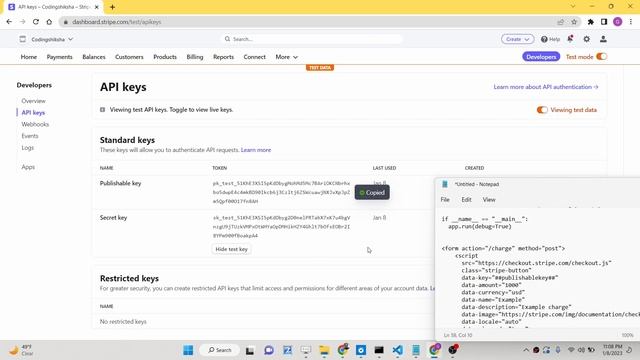
Task: Reload the Stripe dashboard page
Action: tap(36, 22)
